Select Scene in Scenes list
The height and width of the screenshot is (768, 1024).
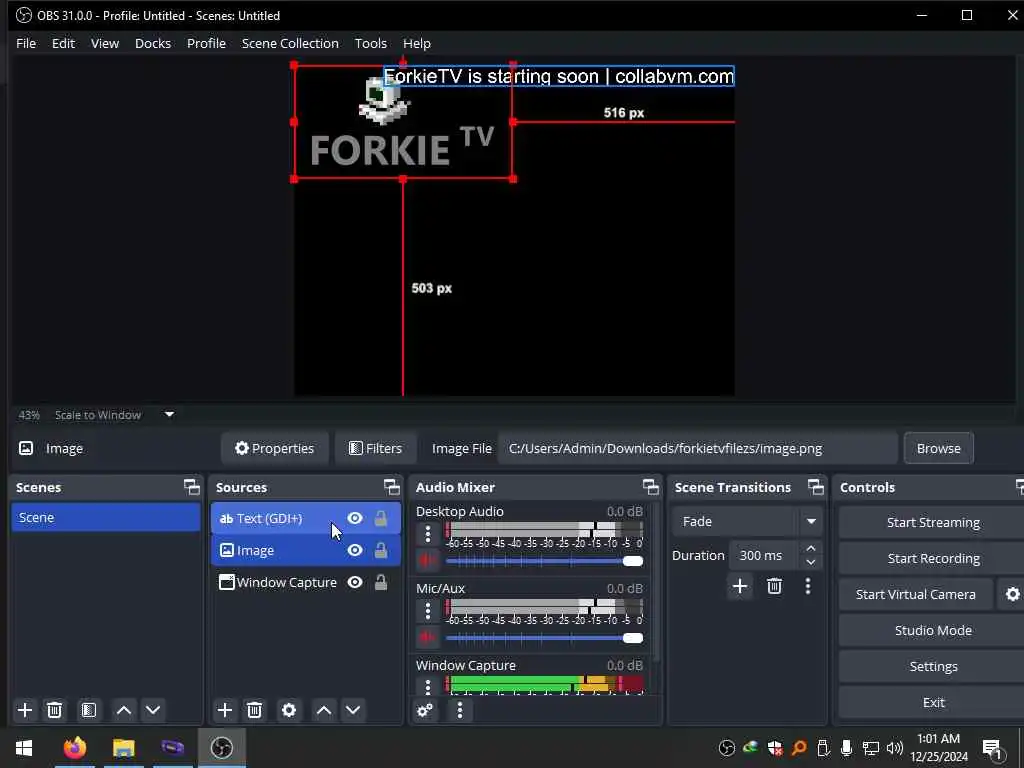click(x=106, y=517)
